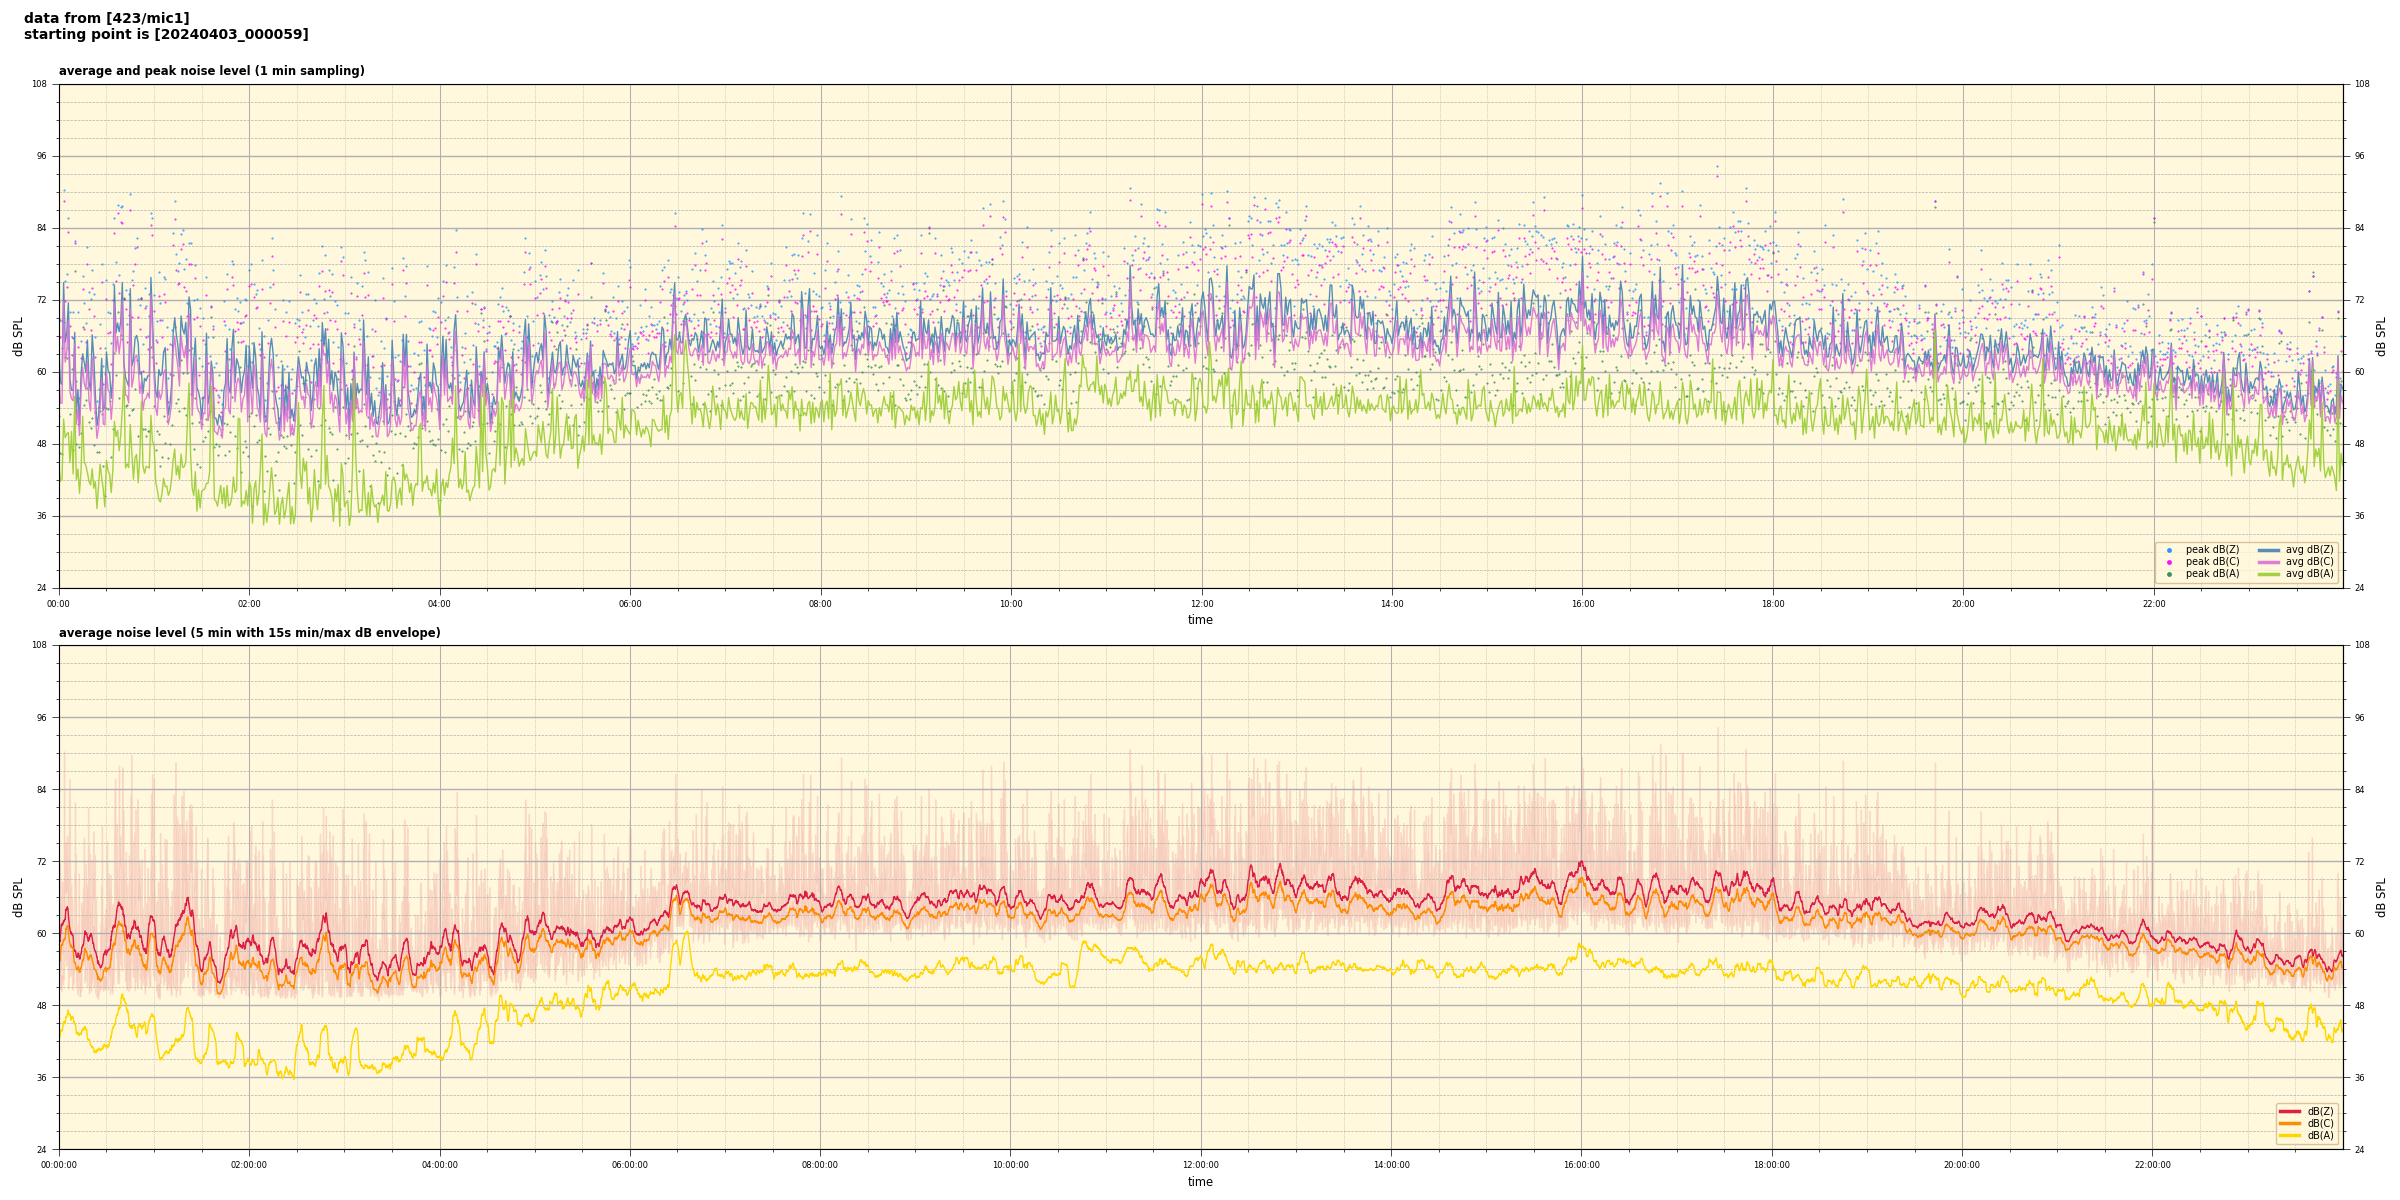The image size is (2400, 1200).
Task: Click the yellow dB(A) entry in bottom legend
Action: 2289,1135
